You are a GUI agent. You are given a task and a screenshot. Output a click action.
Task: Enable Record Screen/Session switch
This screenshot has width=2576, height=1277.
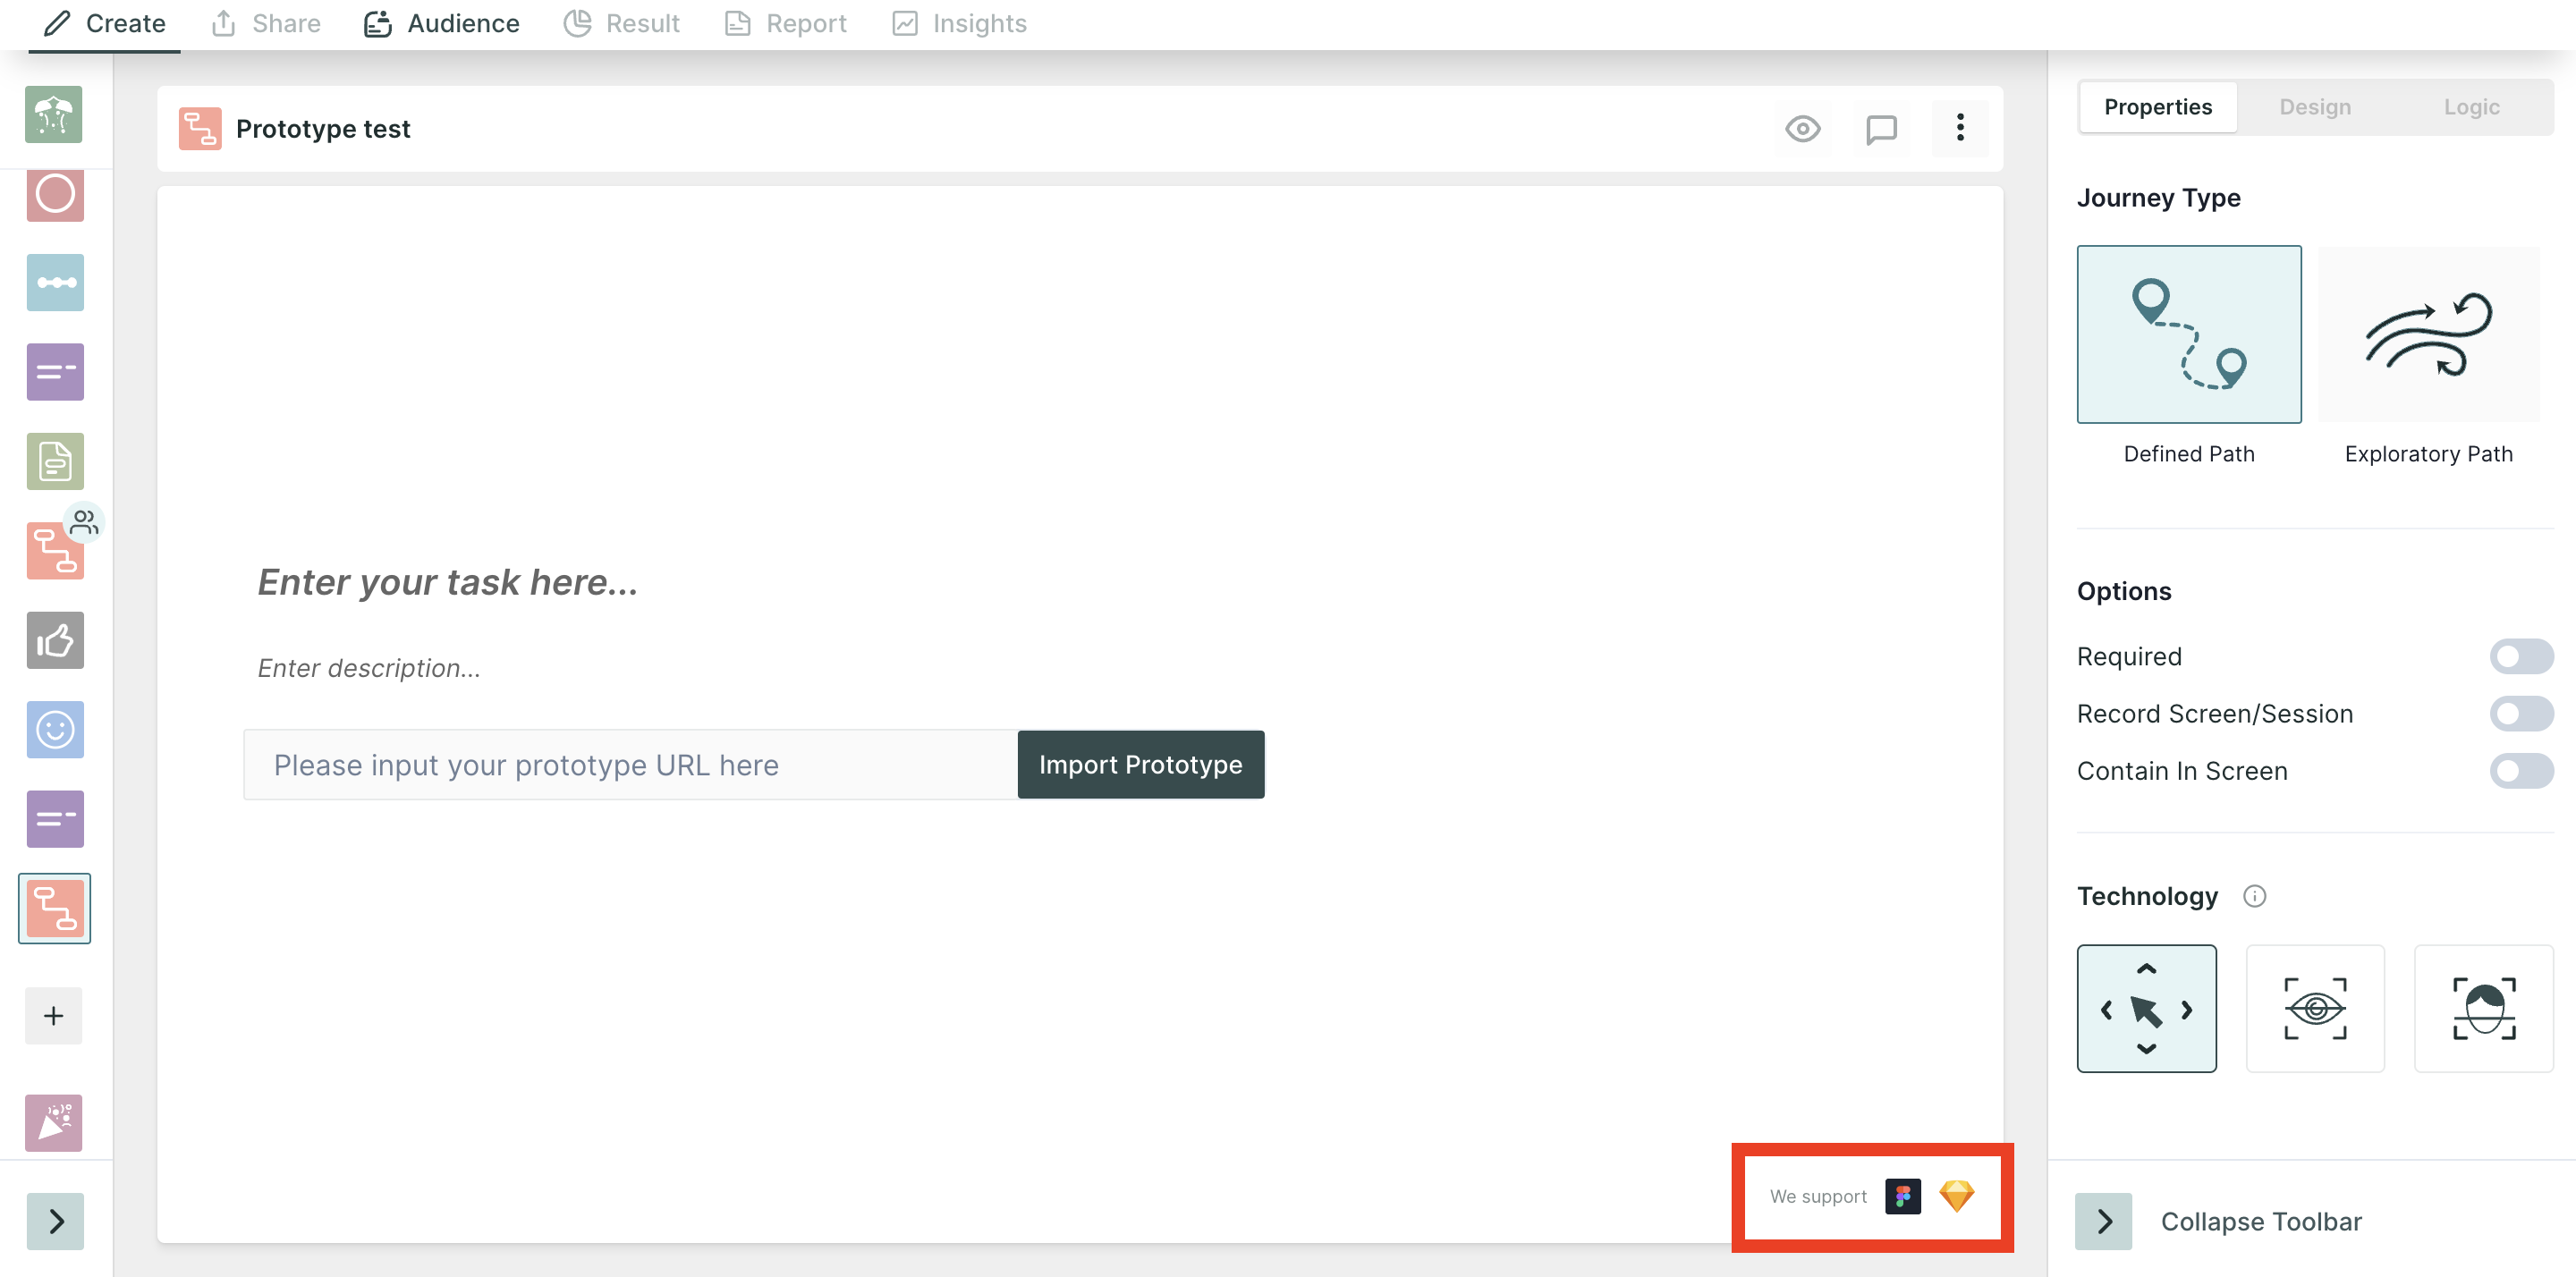click(2521, 714)
